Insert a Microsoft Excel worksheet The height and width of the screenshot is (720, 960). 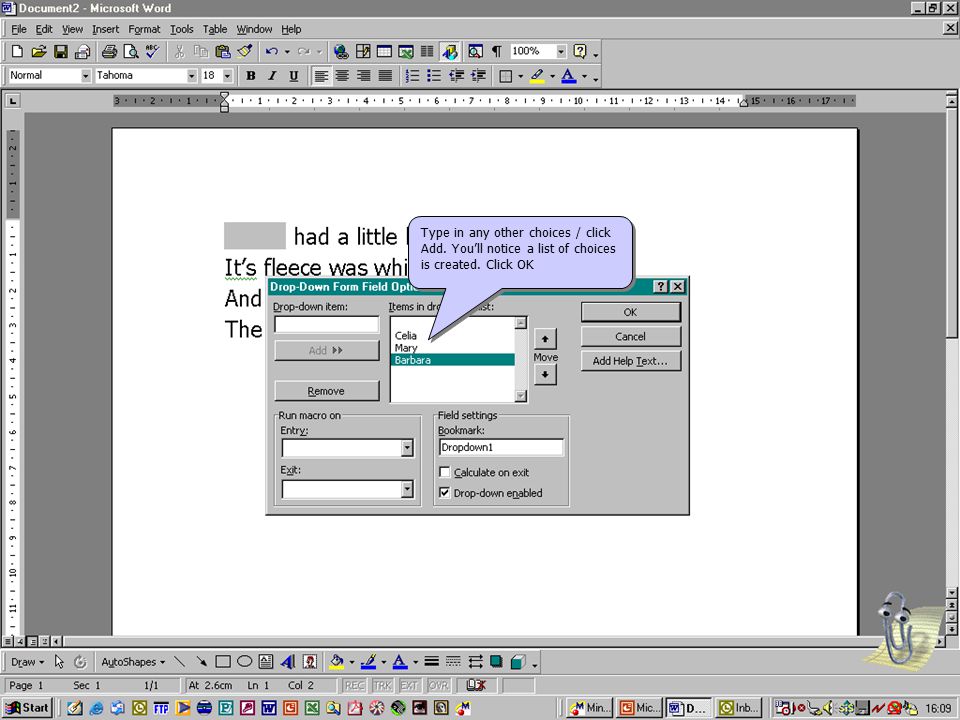coord(406,51)
